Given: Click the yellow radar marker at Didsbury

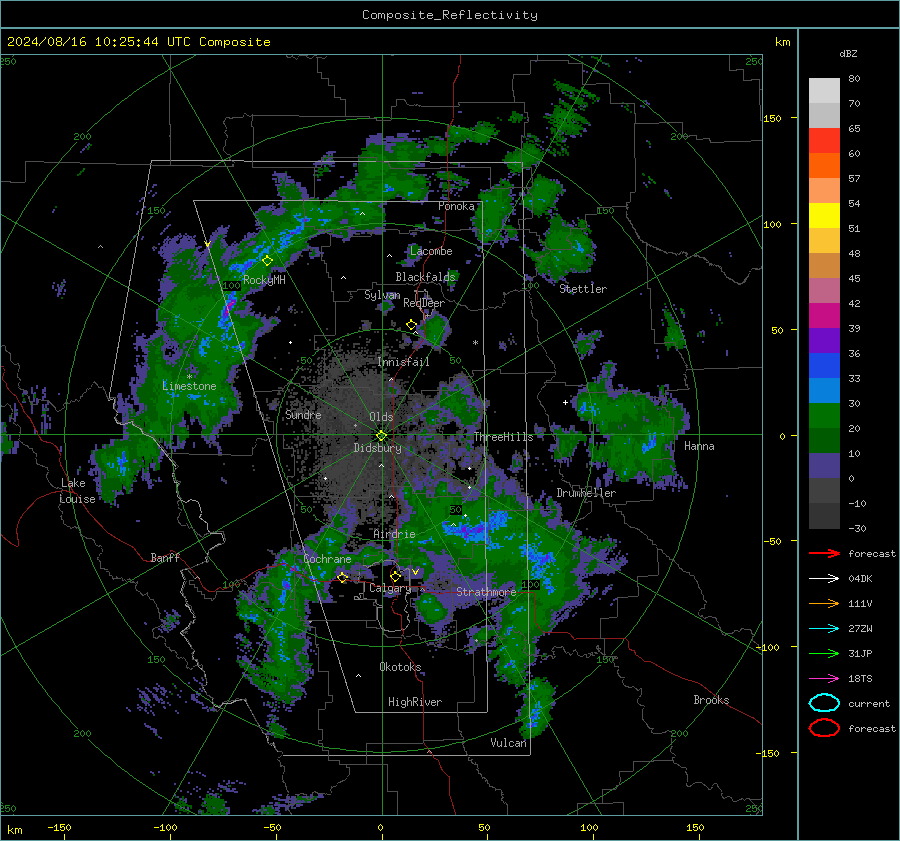Looking at the screenshot, I should tap(381, 436).
